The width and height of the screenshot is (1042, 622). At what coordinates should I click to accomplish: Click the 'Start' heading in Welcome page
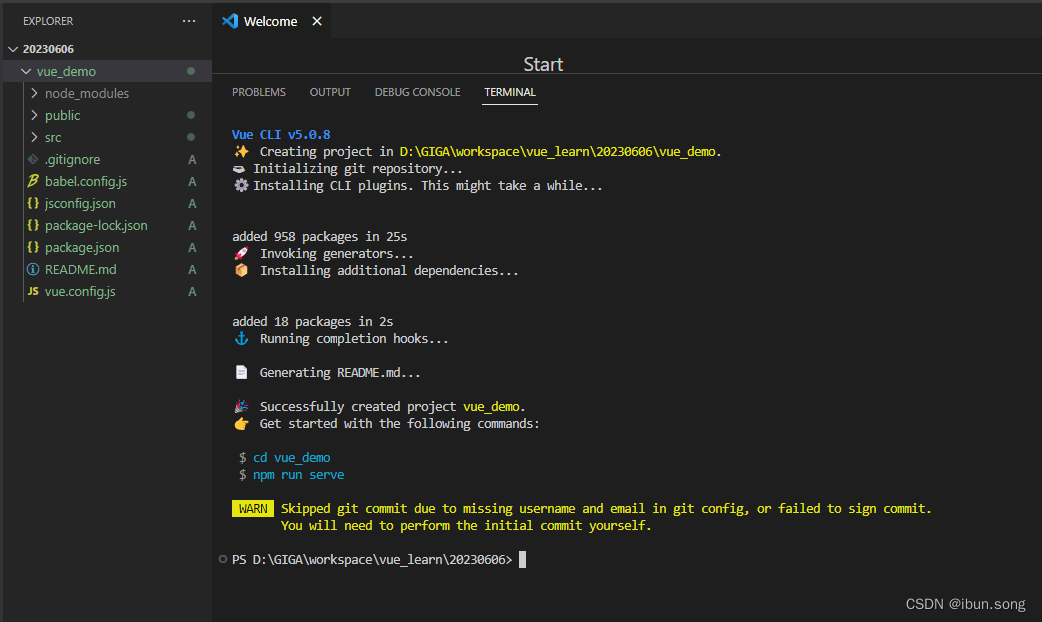click(x=543, y=64)
